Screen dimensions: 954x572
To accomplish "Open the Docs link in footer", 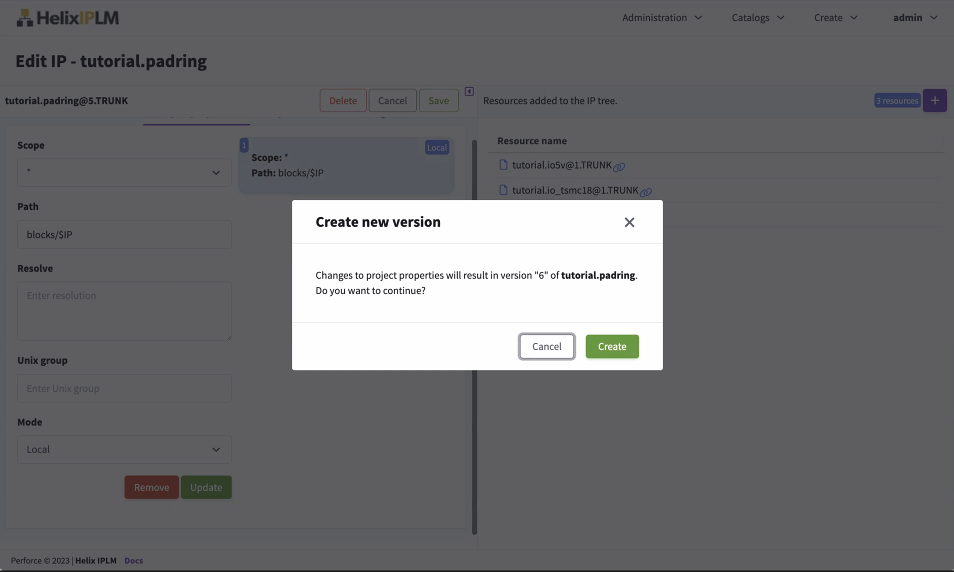I will point(133,560).
